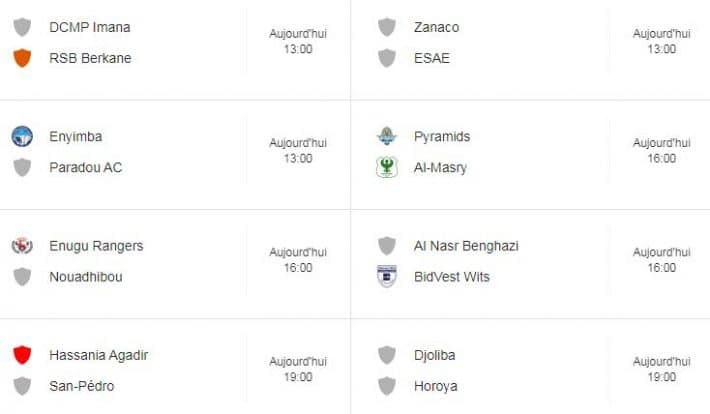Image resolution: width=710 pixels, height=414 pixels.
Task: Open the Paradou AC team name
Action: click(x=86, y=168)
